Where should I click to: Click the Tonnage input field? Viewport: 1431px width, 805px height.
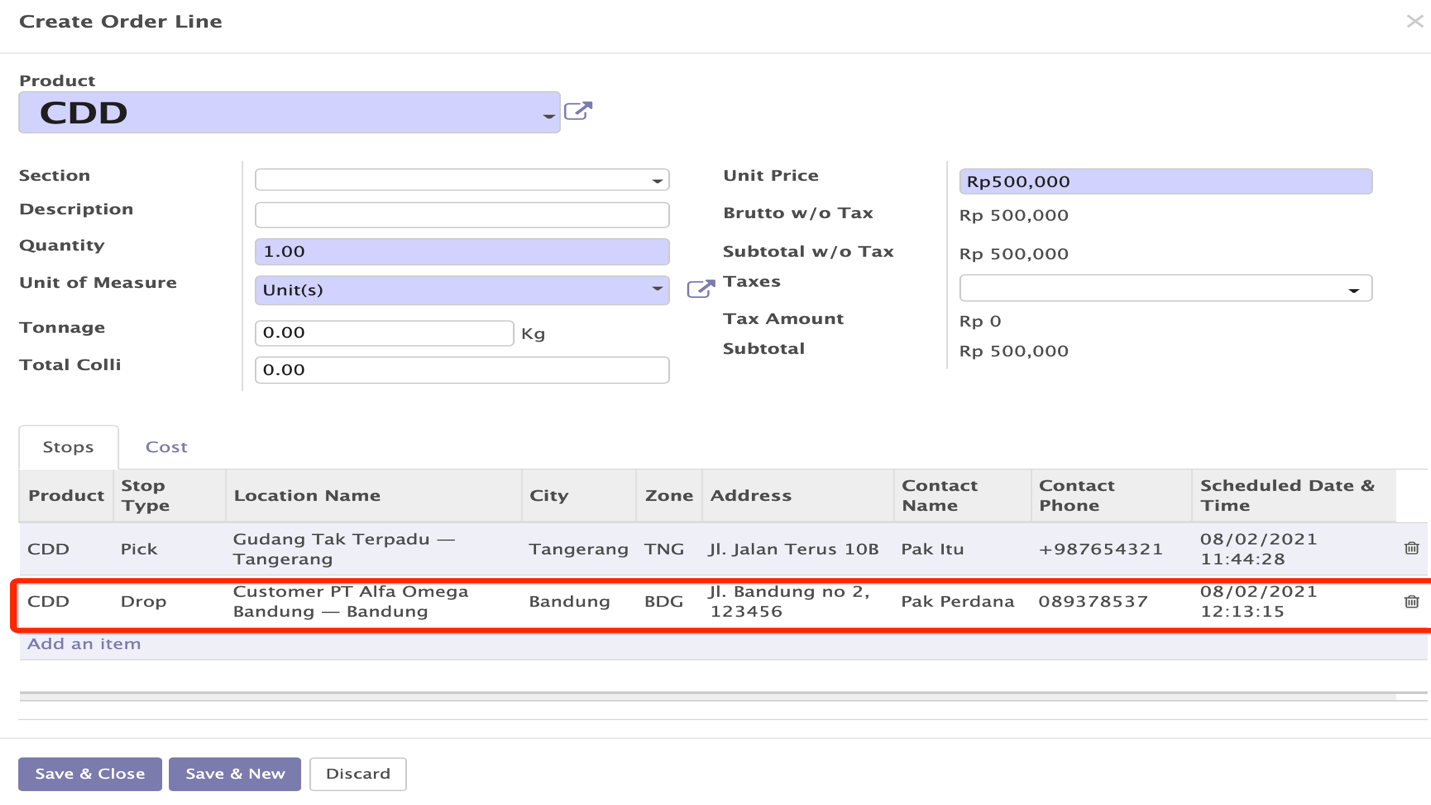tap(384, 333)
